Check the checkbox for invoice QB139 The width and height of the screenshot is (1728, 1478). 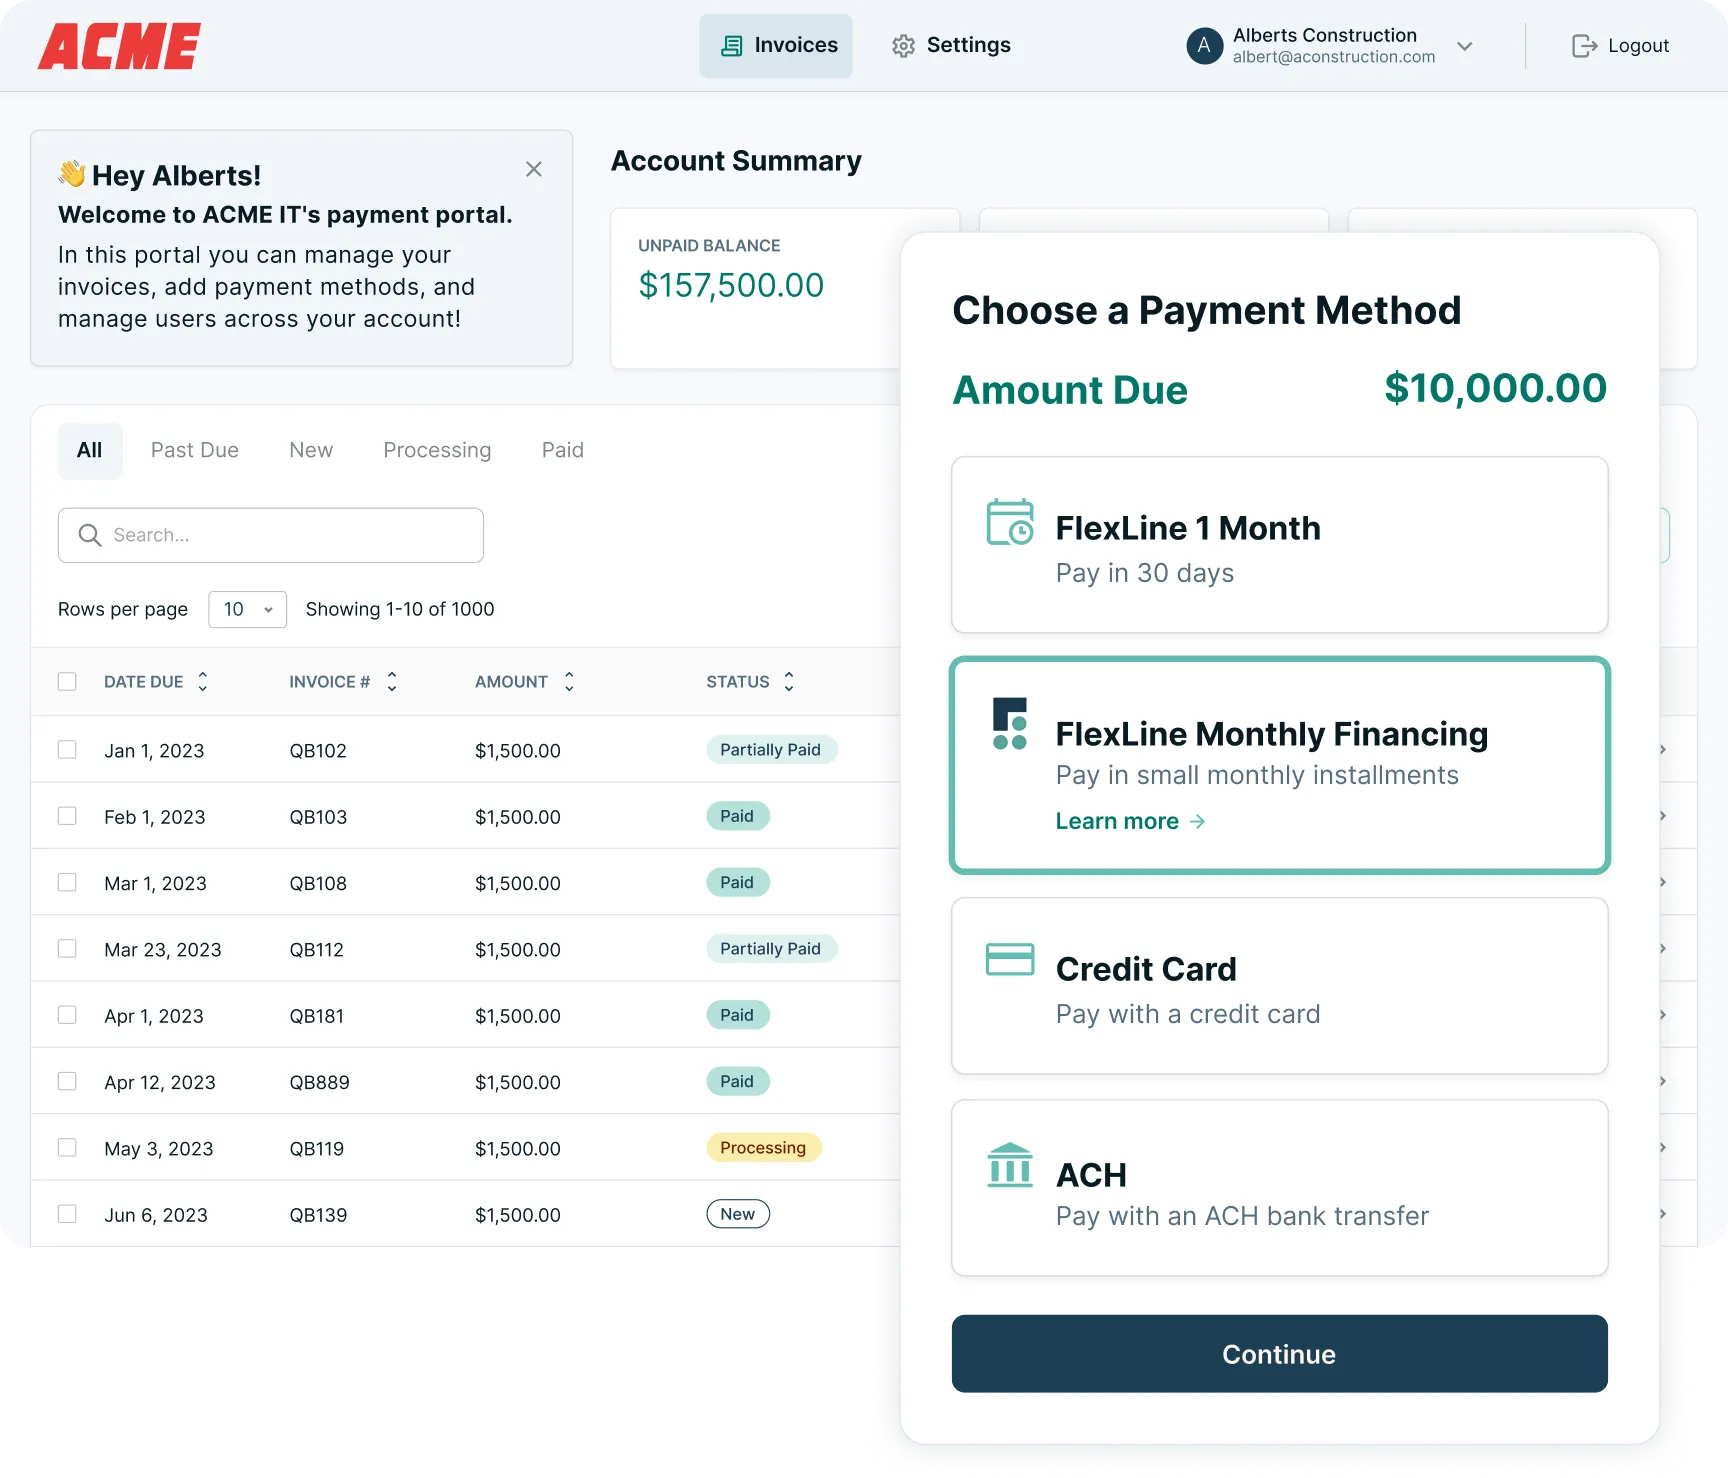pyautogui.click(x=67, y=1214)
